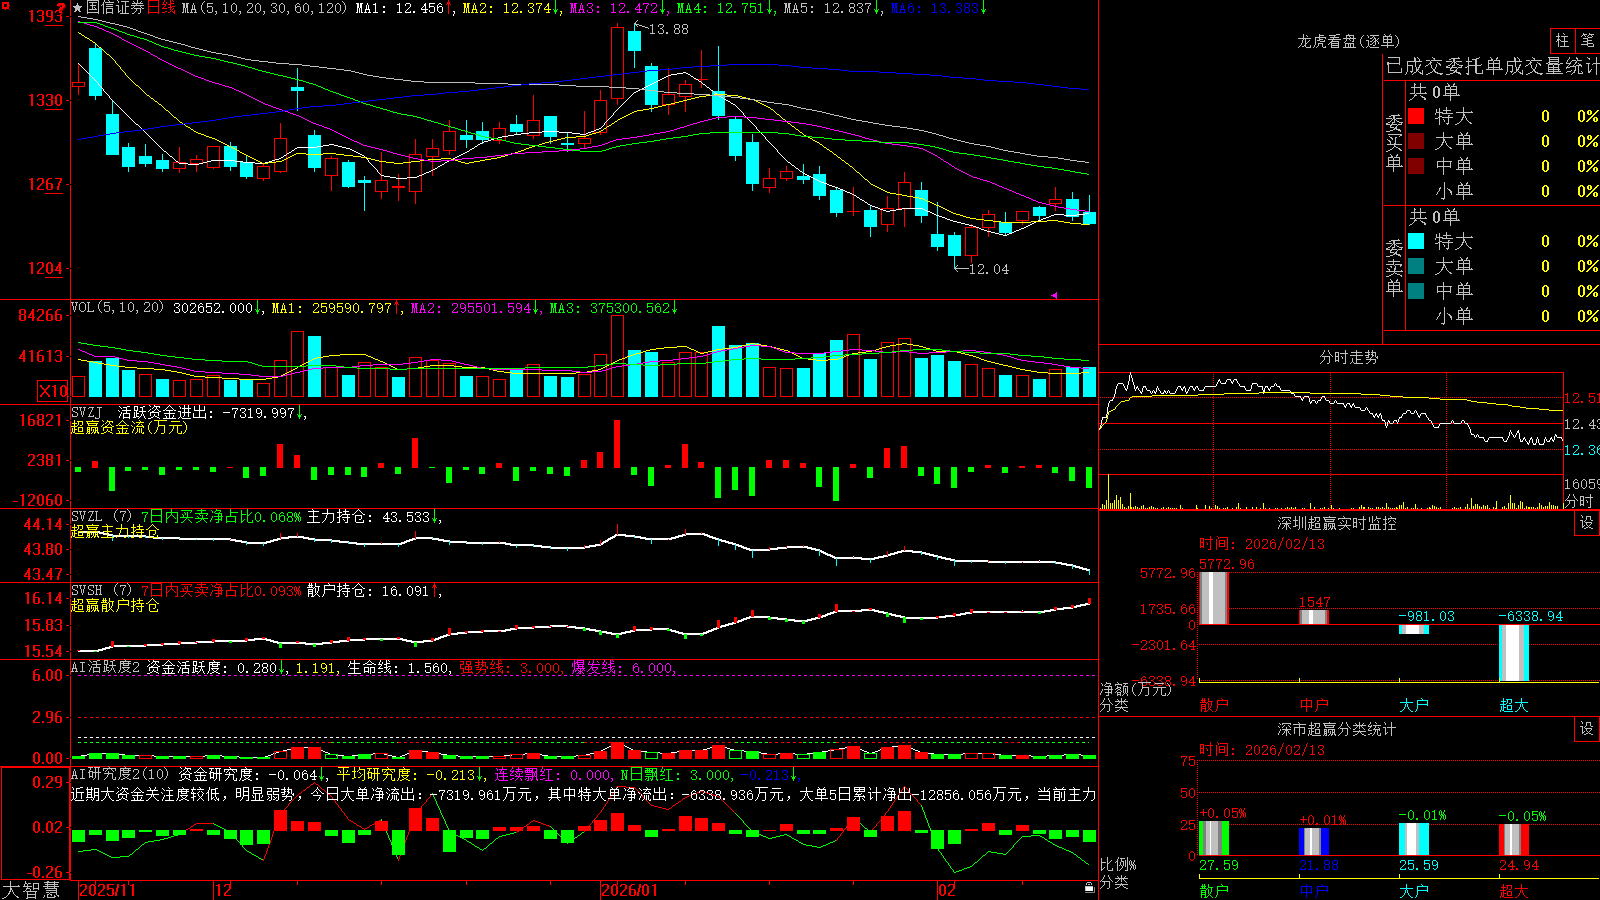Click the 超赢资金流(万元) yellow label
Viewport: 1600px width, 900px height.
(129, 427)
